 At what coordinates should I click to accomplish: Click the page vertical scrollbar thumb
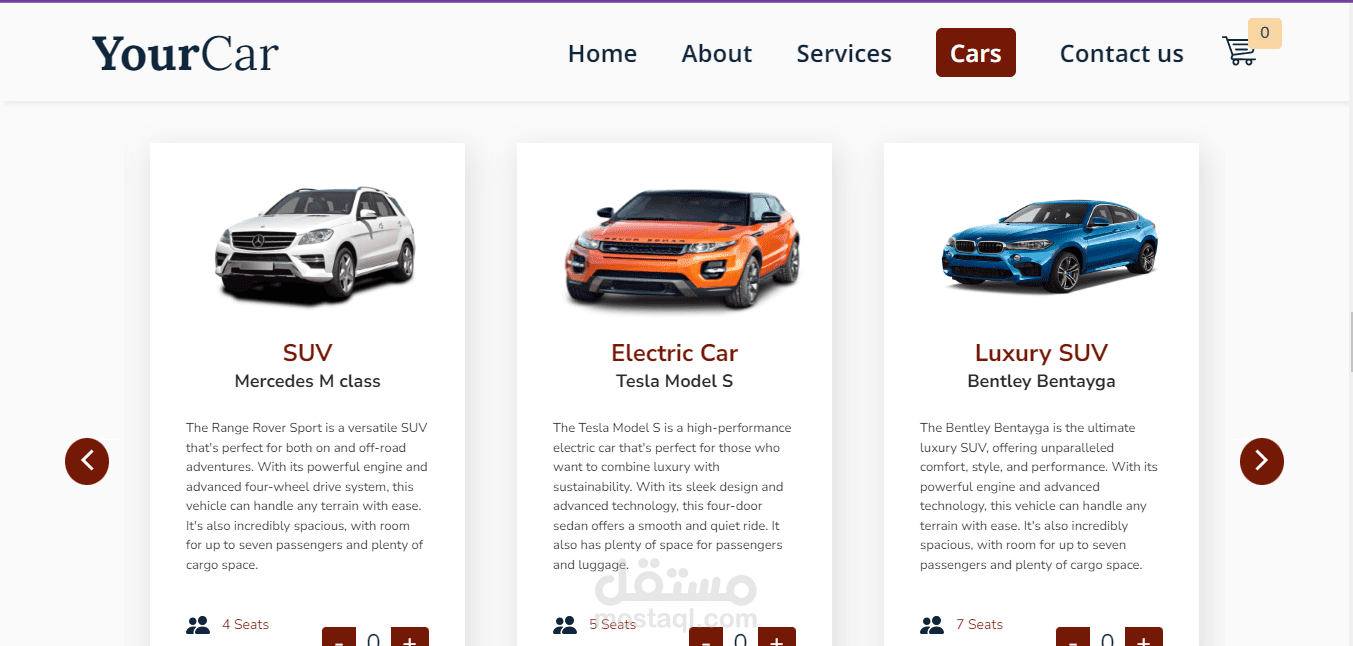click(1350, 340)
